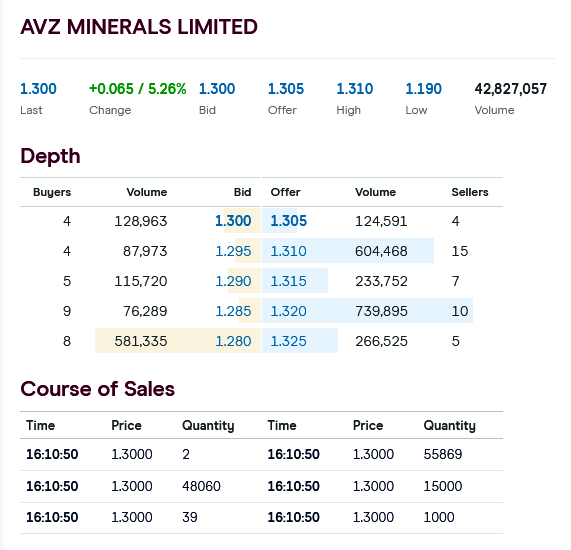Click the Course of Sales heading
571x550 pixels.
(x=98, y=389)
